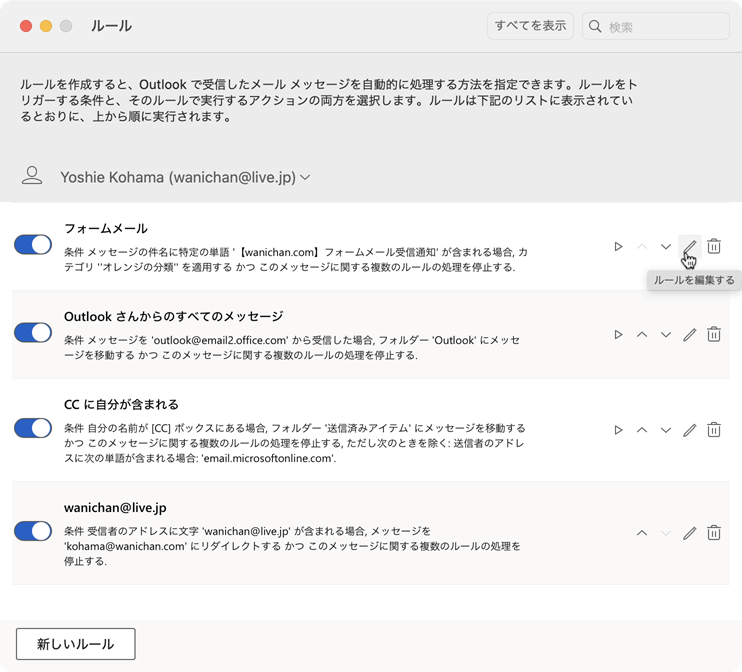Delete the Outlook さんからのすべてのメッセージ rule

pos(714,335)
